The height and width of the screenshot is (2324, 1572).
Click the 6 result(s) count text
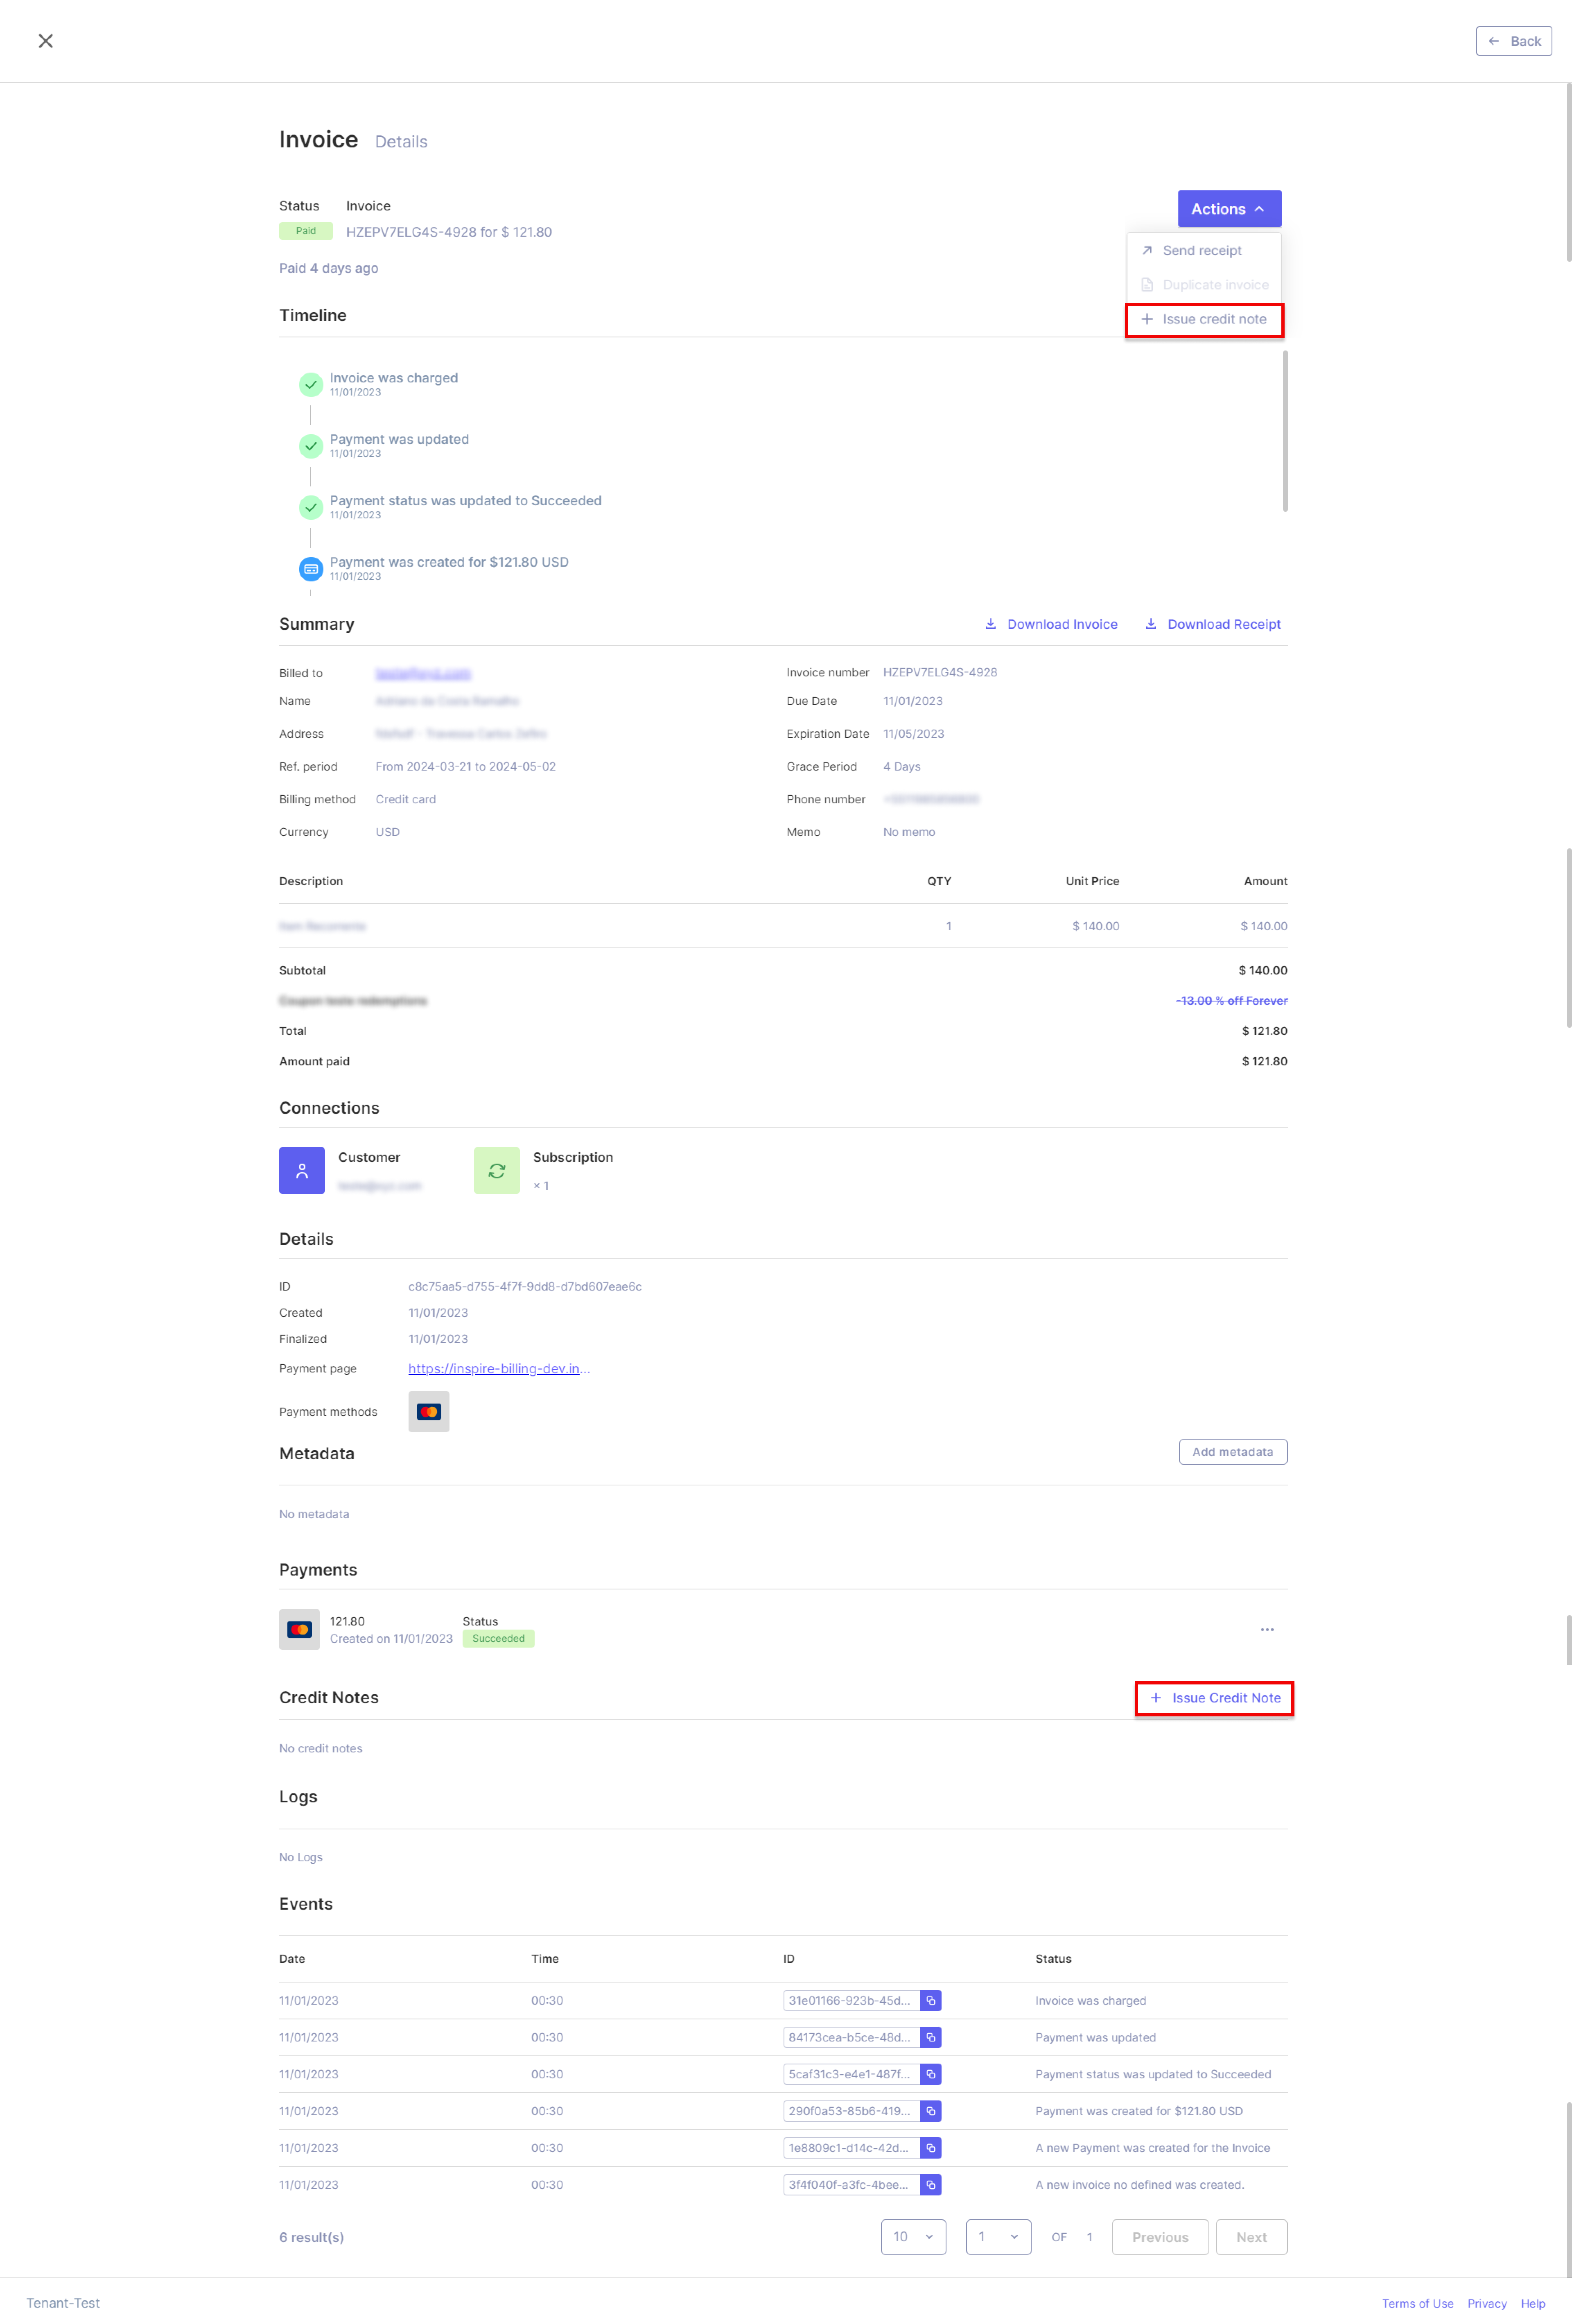coord(311,2237)
